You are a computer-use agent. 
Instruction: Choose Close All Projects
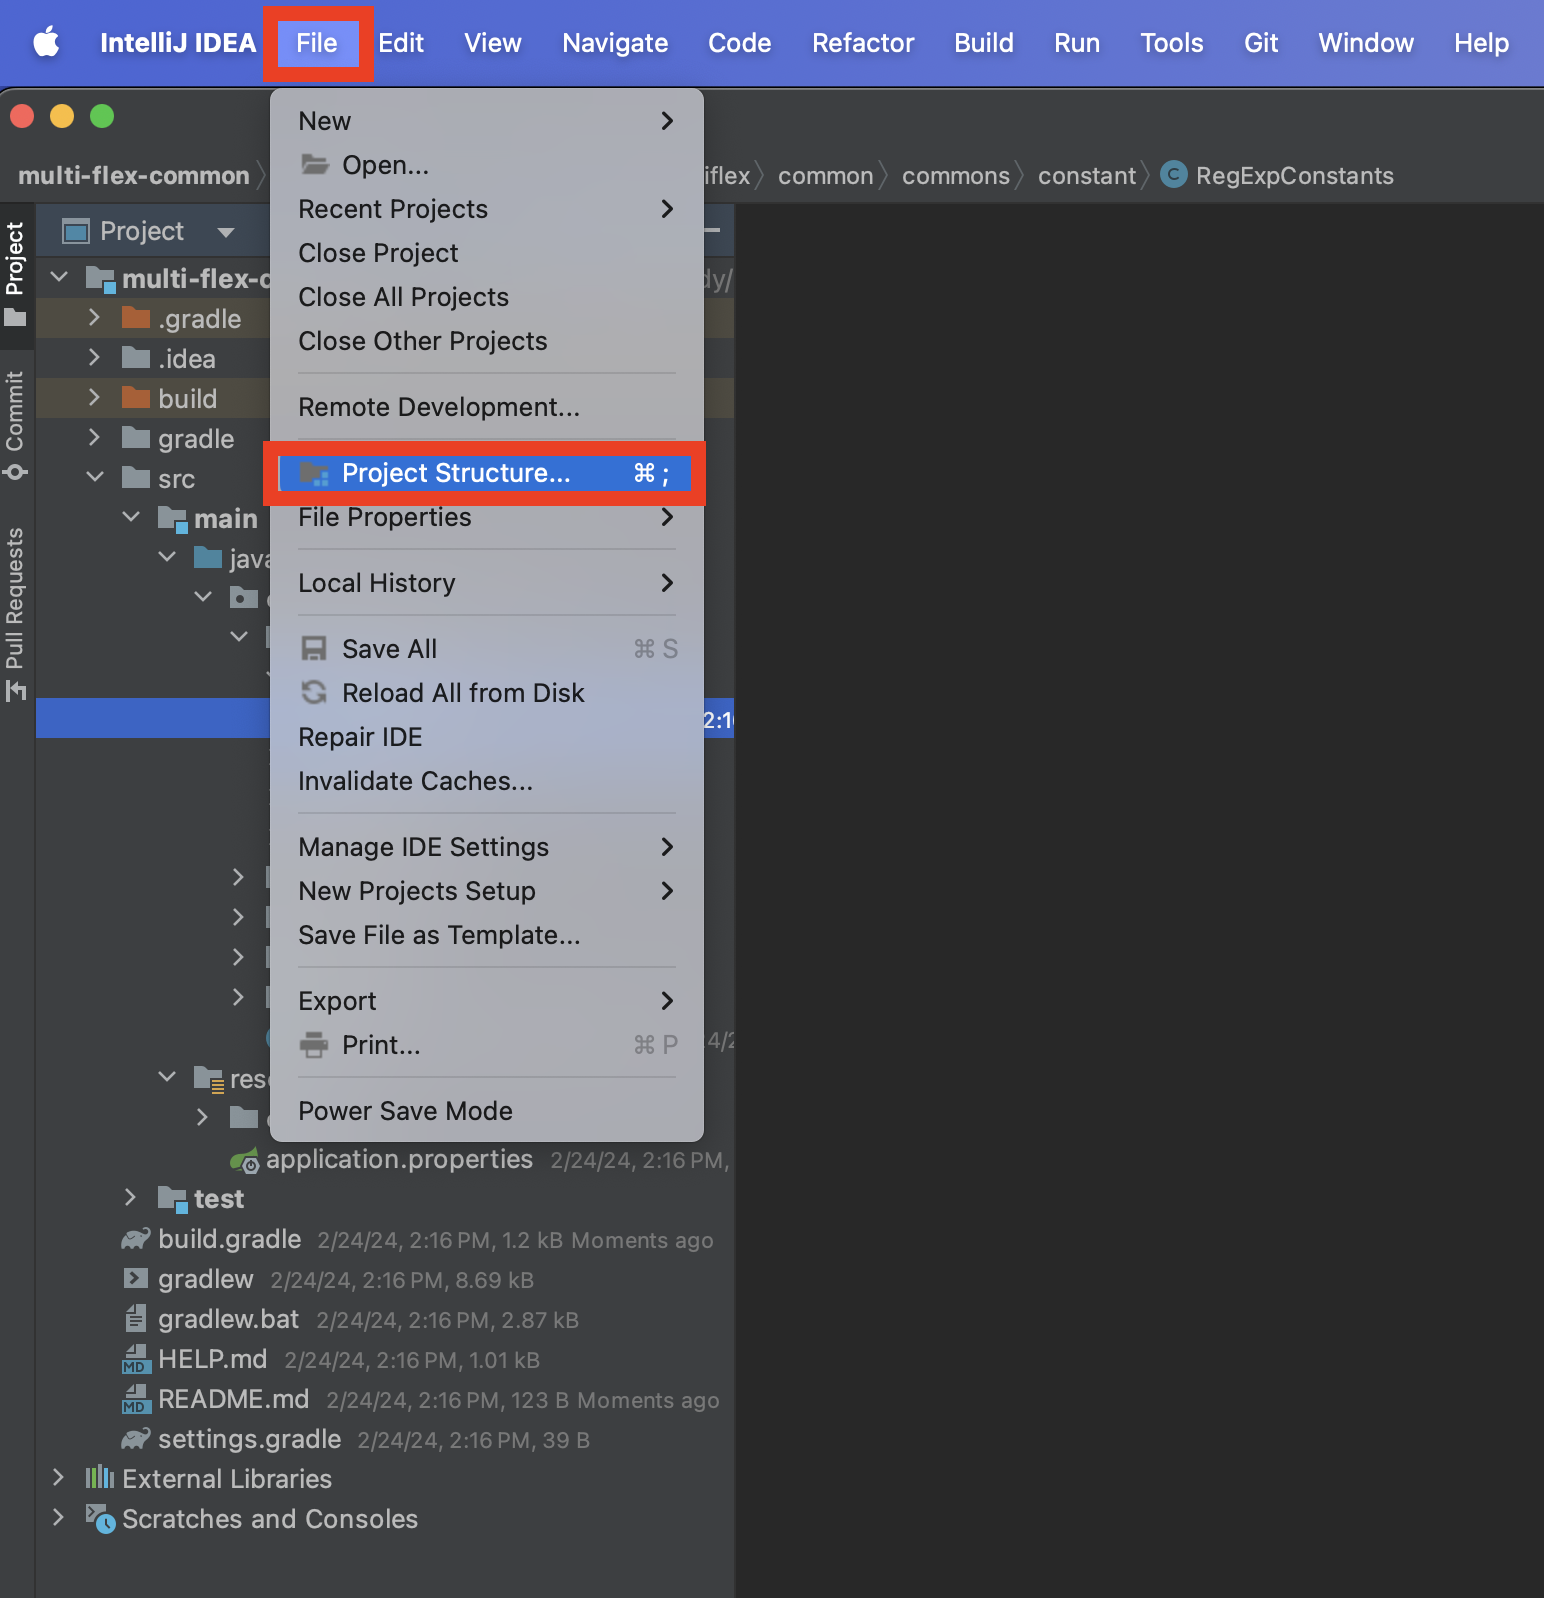pyautogui.click(x=486, y=297)
